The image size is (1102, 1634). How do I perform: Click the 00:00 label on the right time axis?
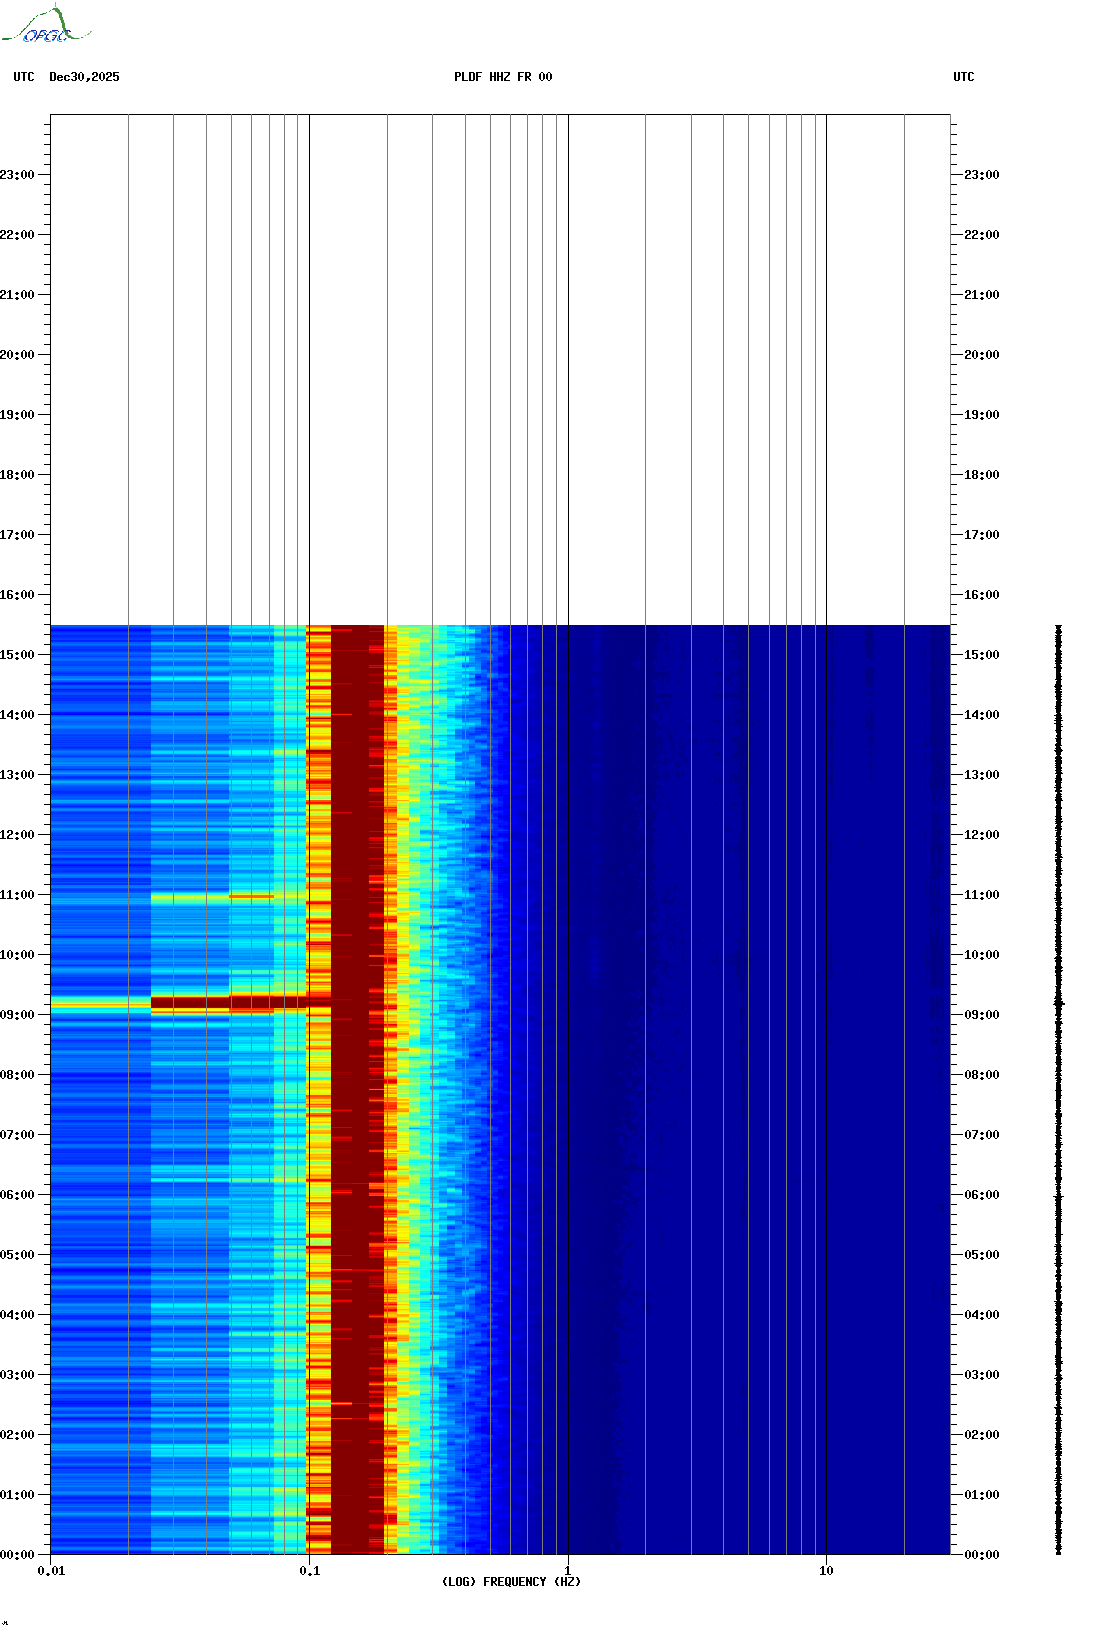click(982, 1555)
